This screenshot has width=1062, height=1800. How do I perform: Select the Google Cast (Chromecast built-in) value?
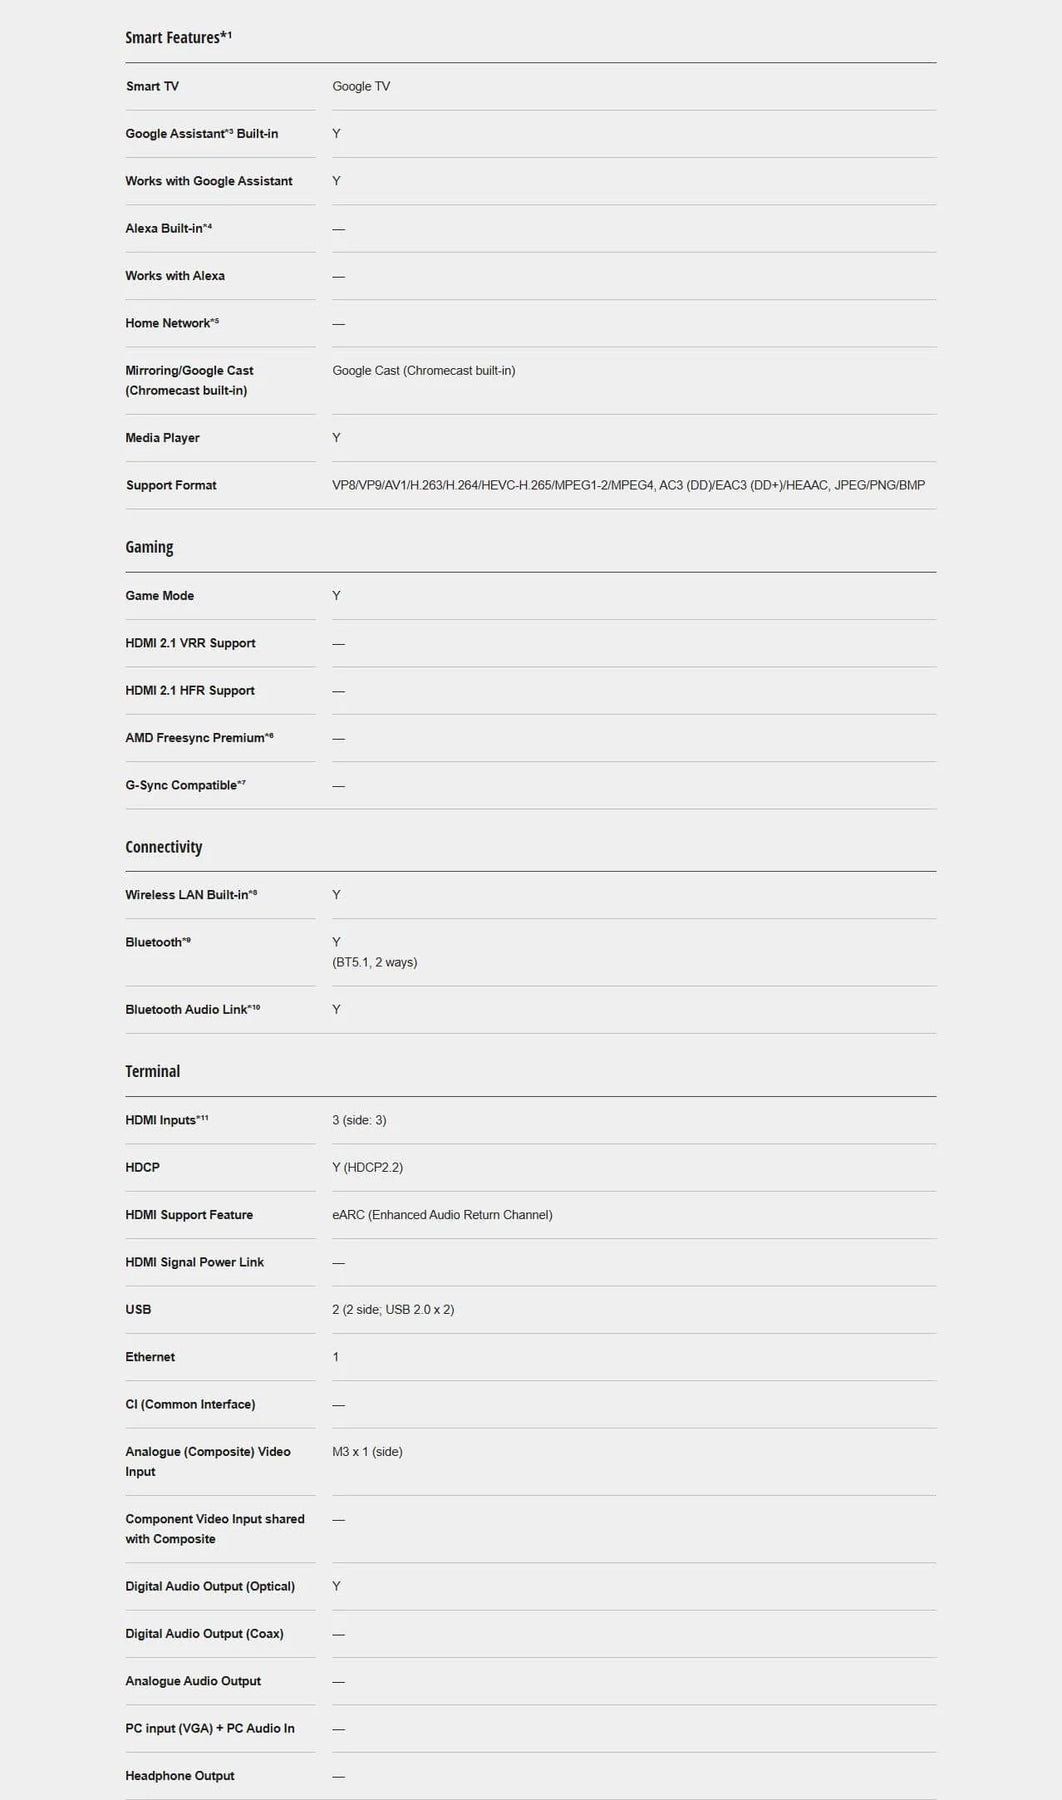(424, 371)
